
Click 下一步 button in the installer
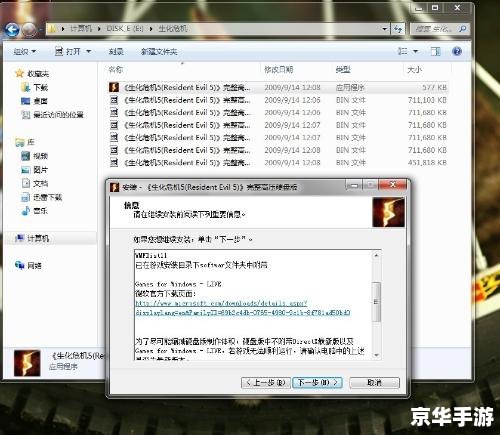click(317, 383)
